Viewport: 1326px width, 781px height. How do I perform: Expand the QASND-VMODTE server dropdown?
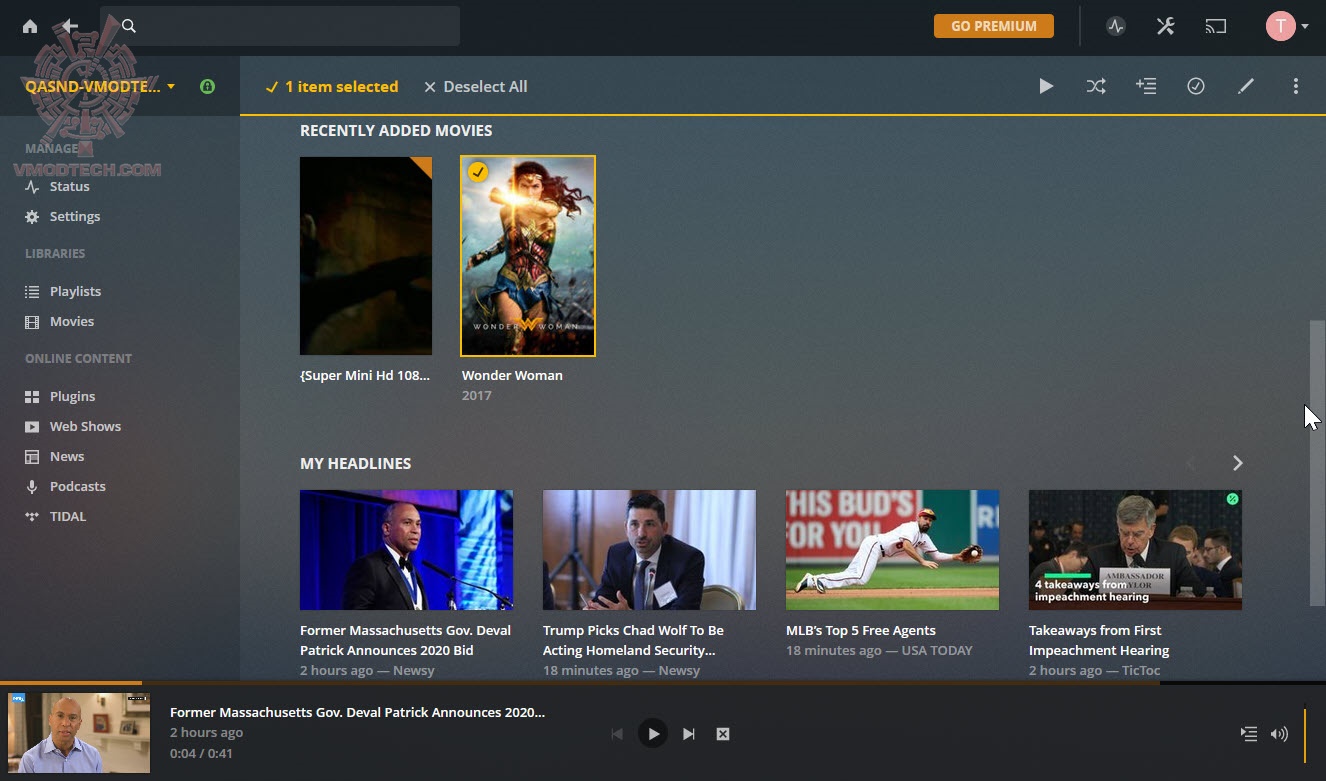(100, 86)
